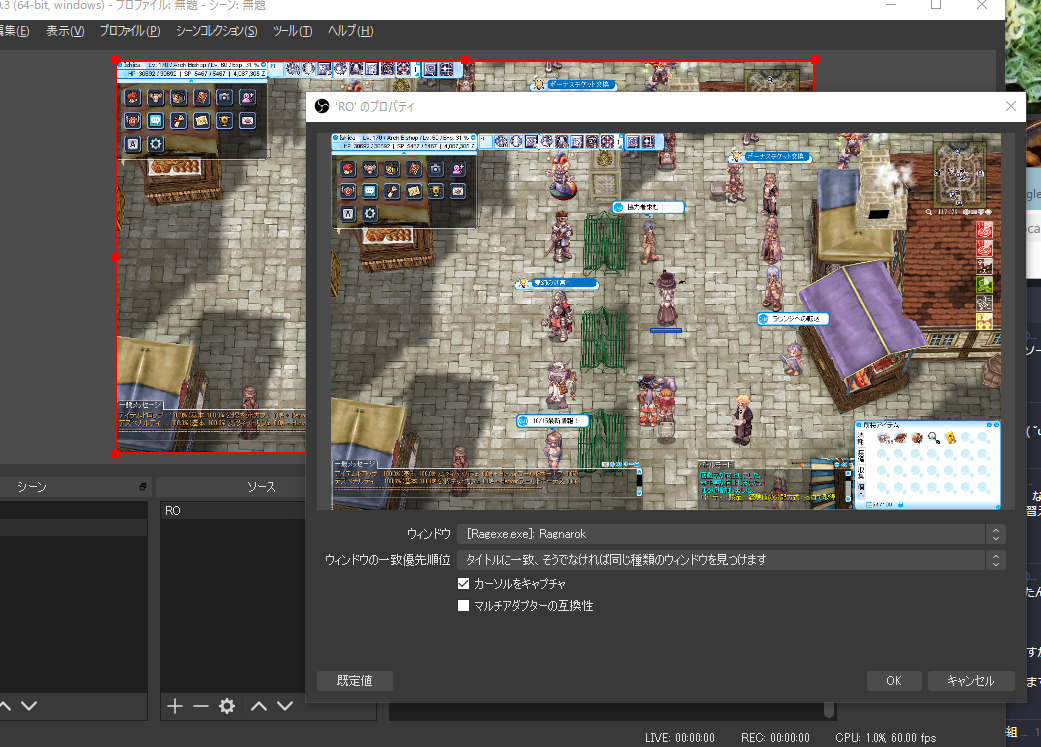Screen dimensions: 1041x747
Task: Move the source up in the Sources list
Action: tap(259, 706)
